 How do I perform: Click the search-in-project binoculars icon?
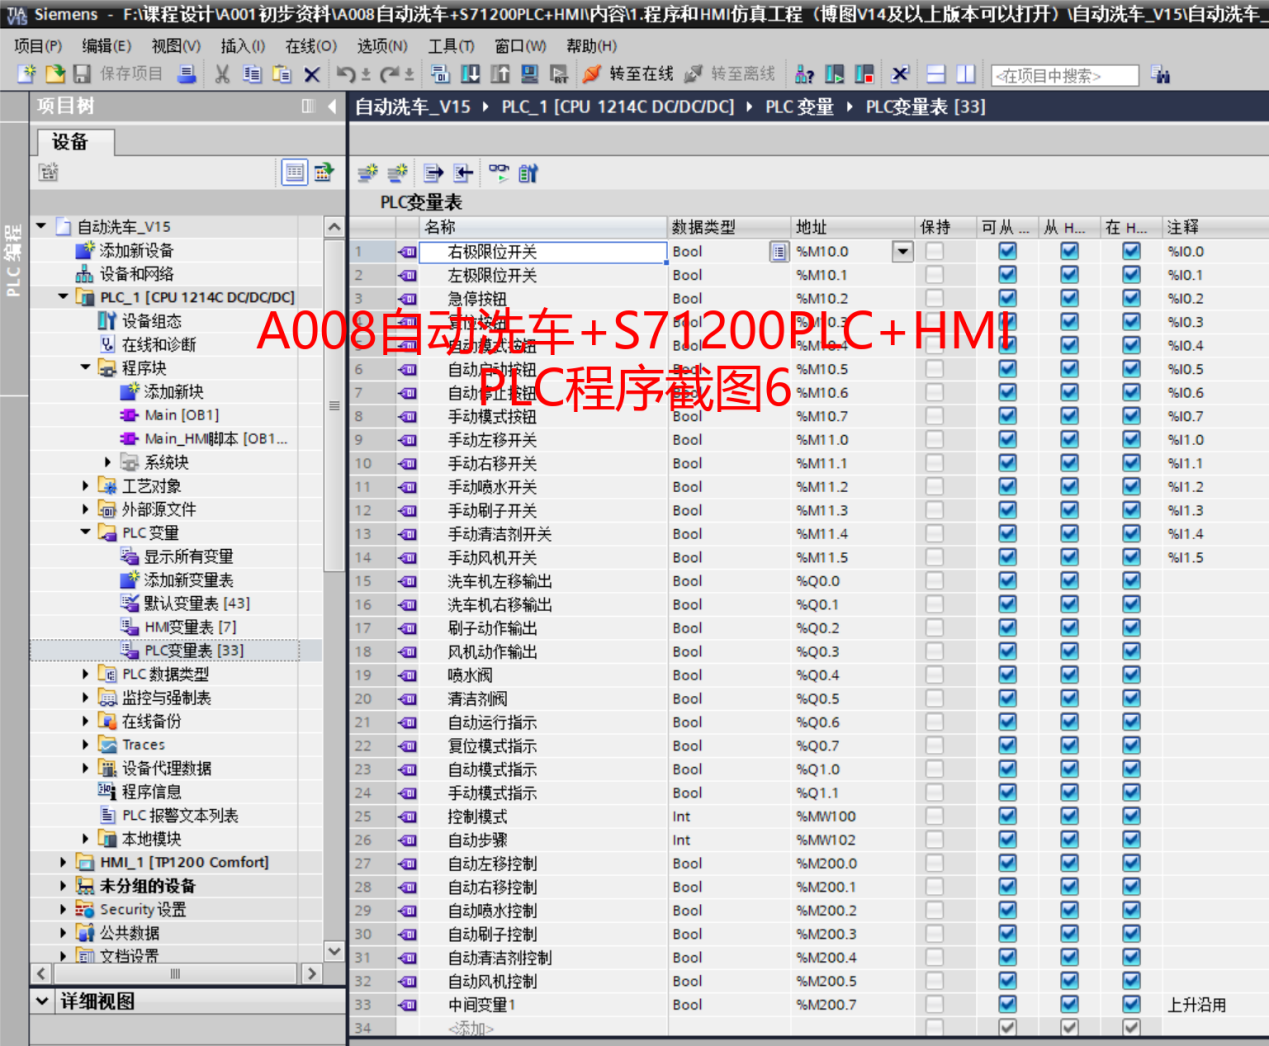point(1160,74)
